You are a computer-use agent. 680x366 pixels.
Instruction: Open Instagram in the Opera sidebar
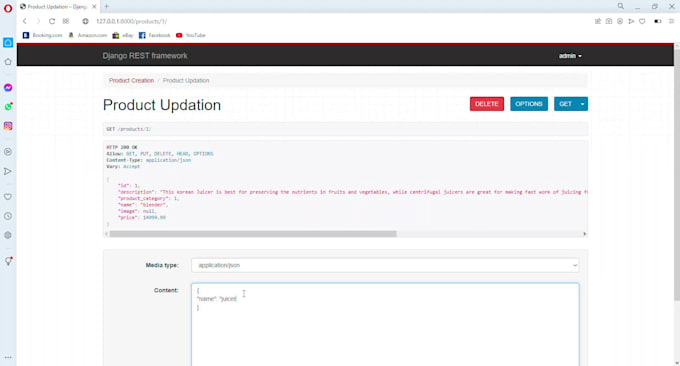pyautogui.click(x=8, y=126)
